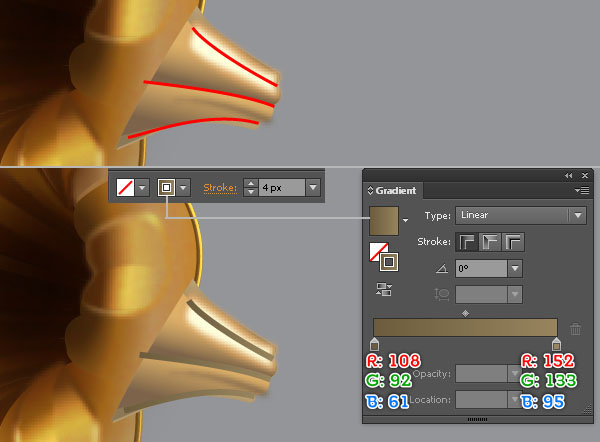Click the aspect ratio icon
This screenshot has height=442, width=600.
442,294
